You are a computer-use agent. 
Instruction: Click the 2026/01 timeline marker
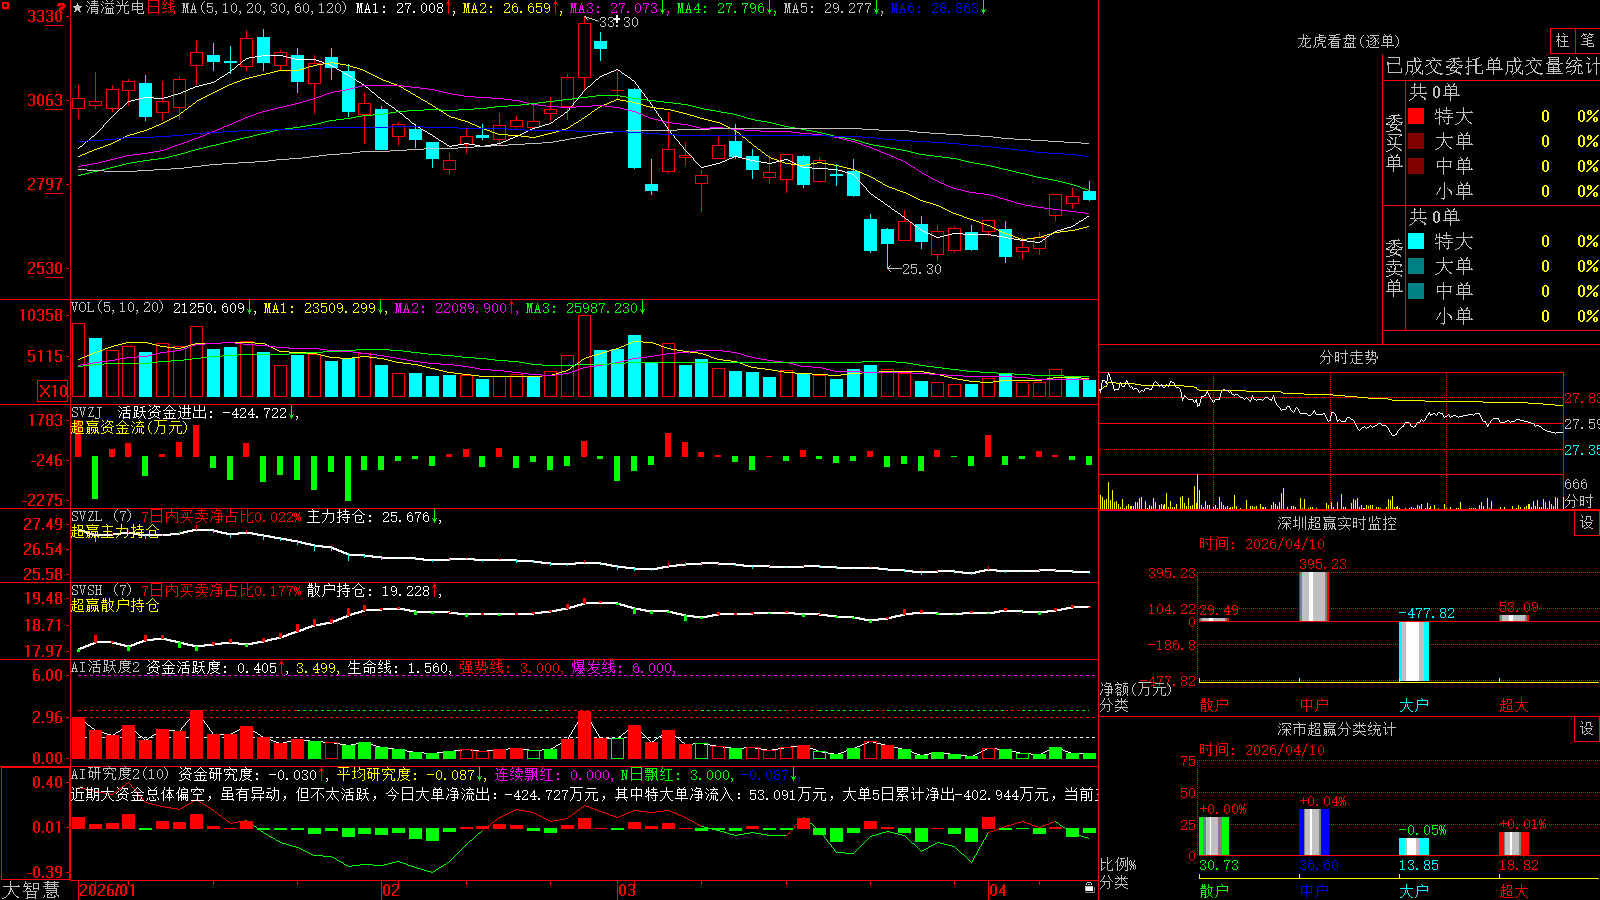pyautogui.click(x=107, y=890)
